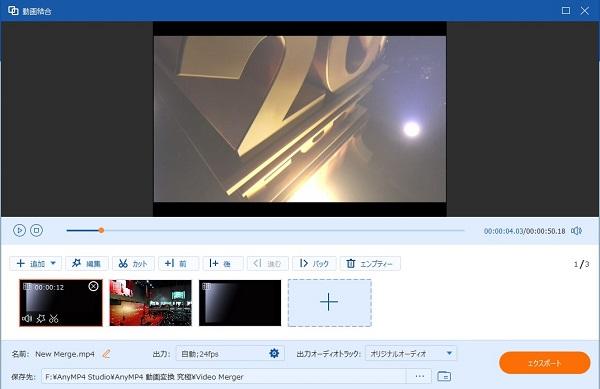Image resolution: width=600 pixels, height=389 pixels.
Task: Click the New Merge.mp4 file name
Action: pyautogui.click(x=65, y=354)
